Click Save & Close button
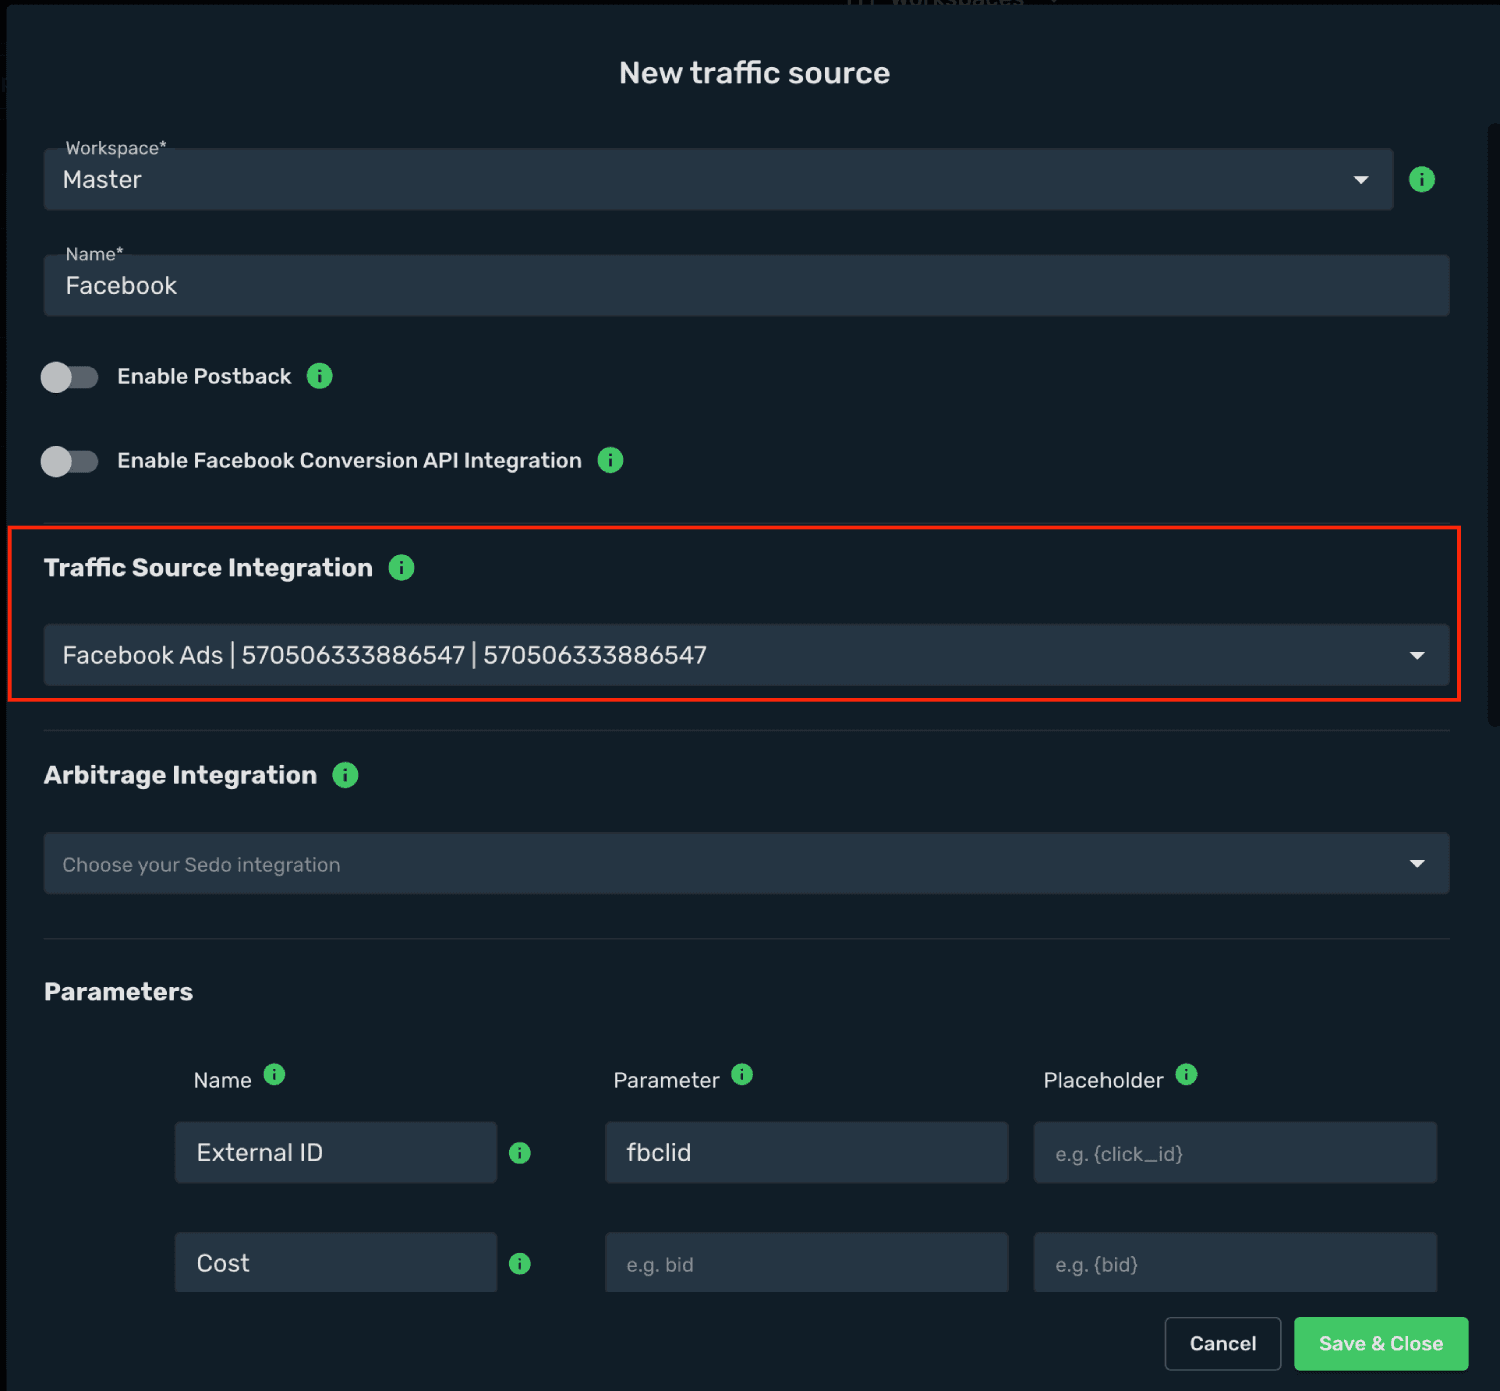1500x1391 pixels. [x=1380, y=1344]
